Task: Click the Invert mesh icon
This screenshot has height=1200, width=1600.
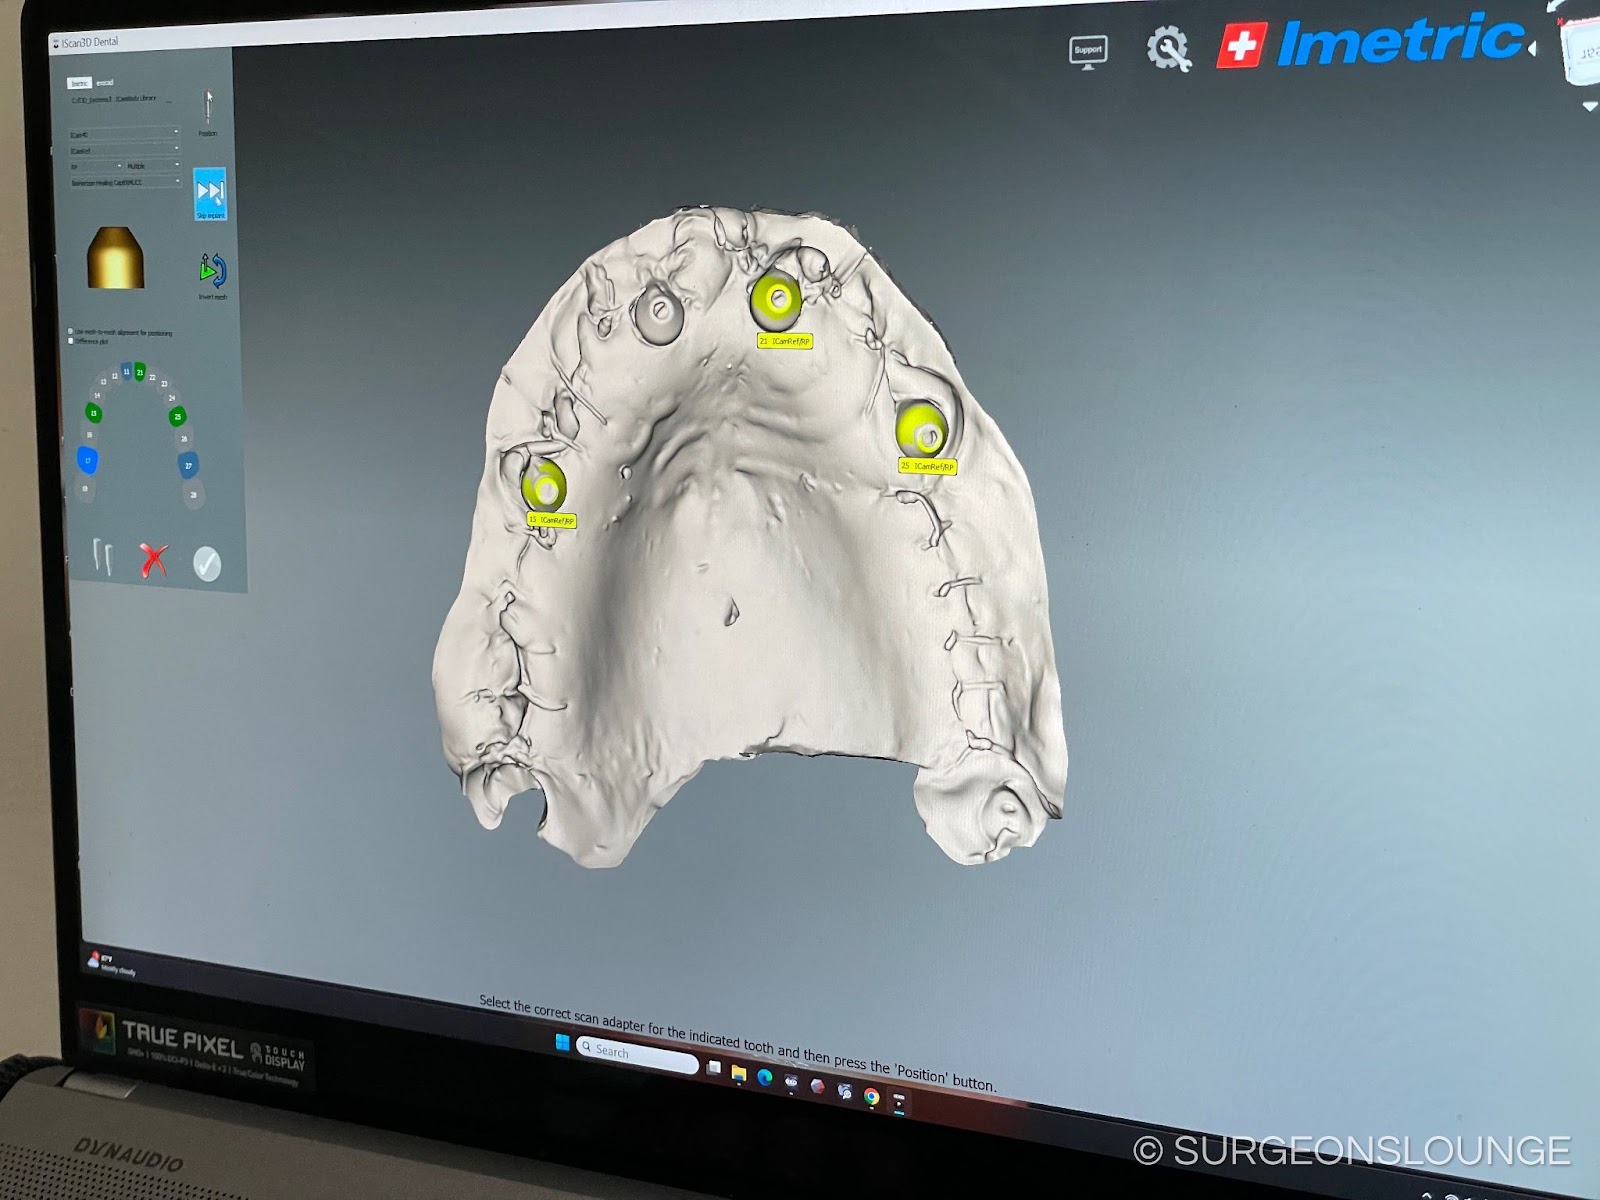Action: coord(213,271)
